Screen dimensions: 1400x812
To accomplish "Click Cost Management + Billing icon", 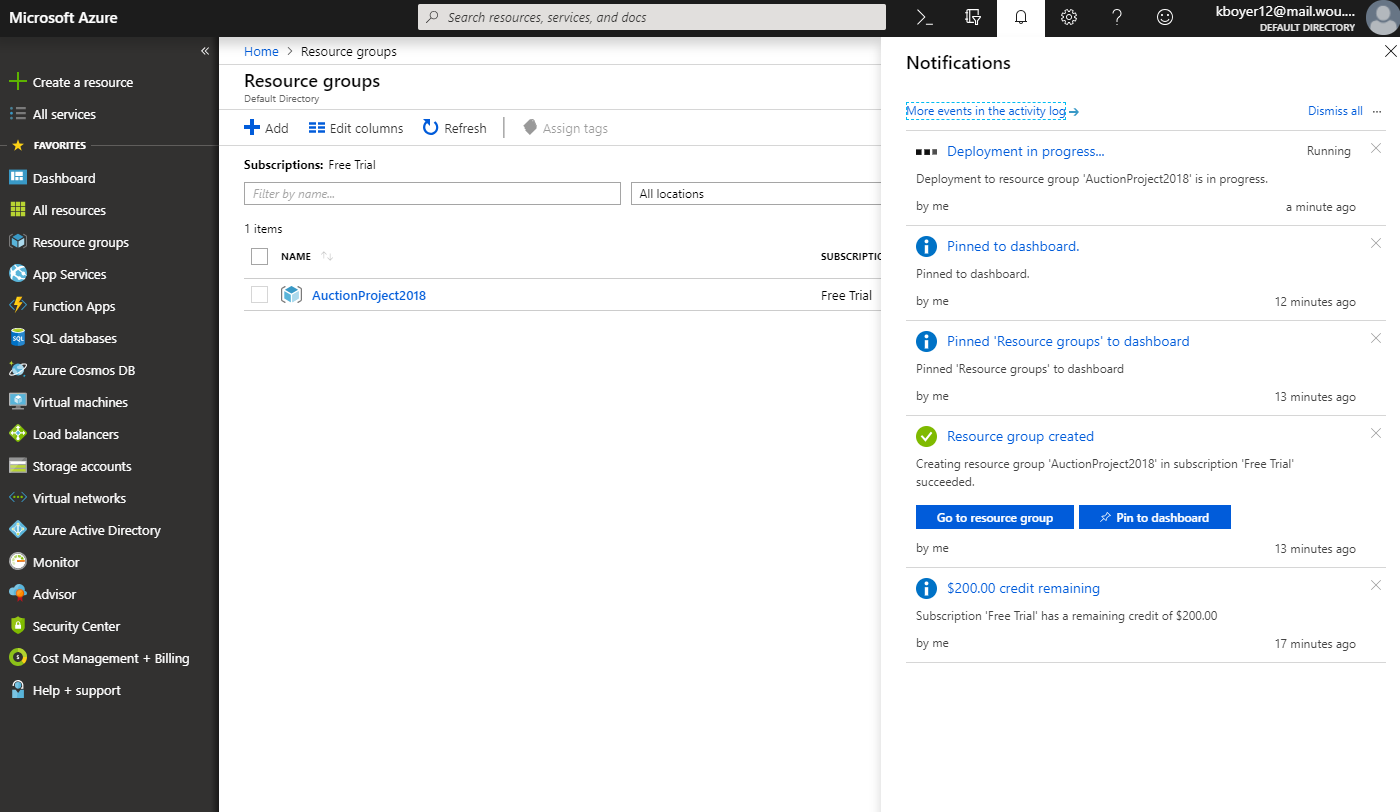I will pyautogui.click(x=17, y=658).
